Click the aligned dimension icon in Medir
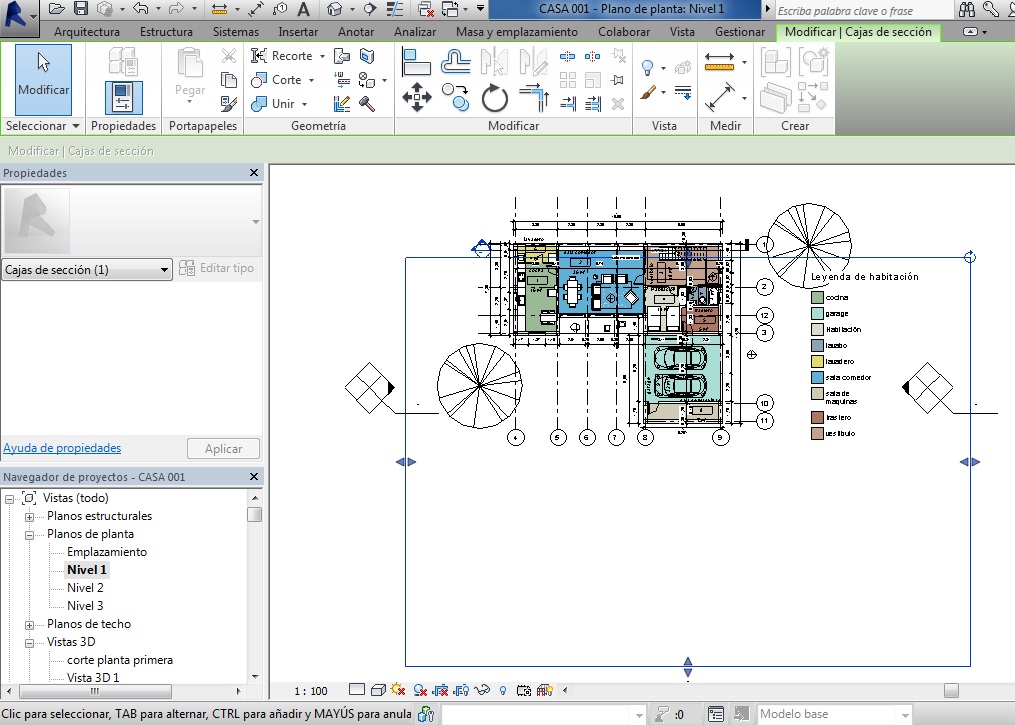 click(719, 97)
